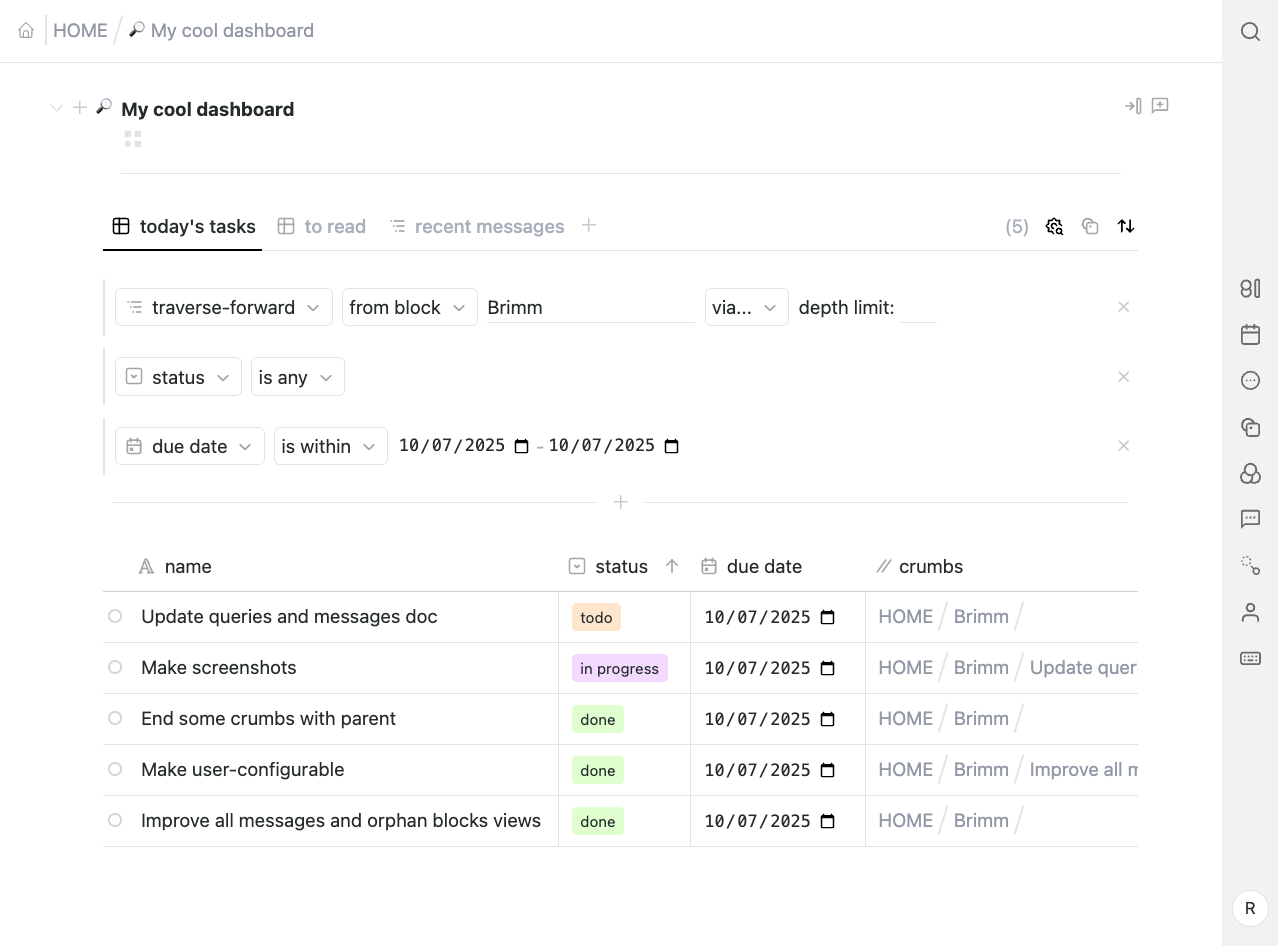Viewport: 1278px width, 946px height.
Task: Click due date column header
Action: point(752,567)
